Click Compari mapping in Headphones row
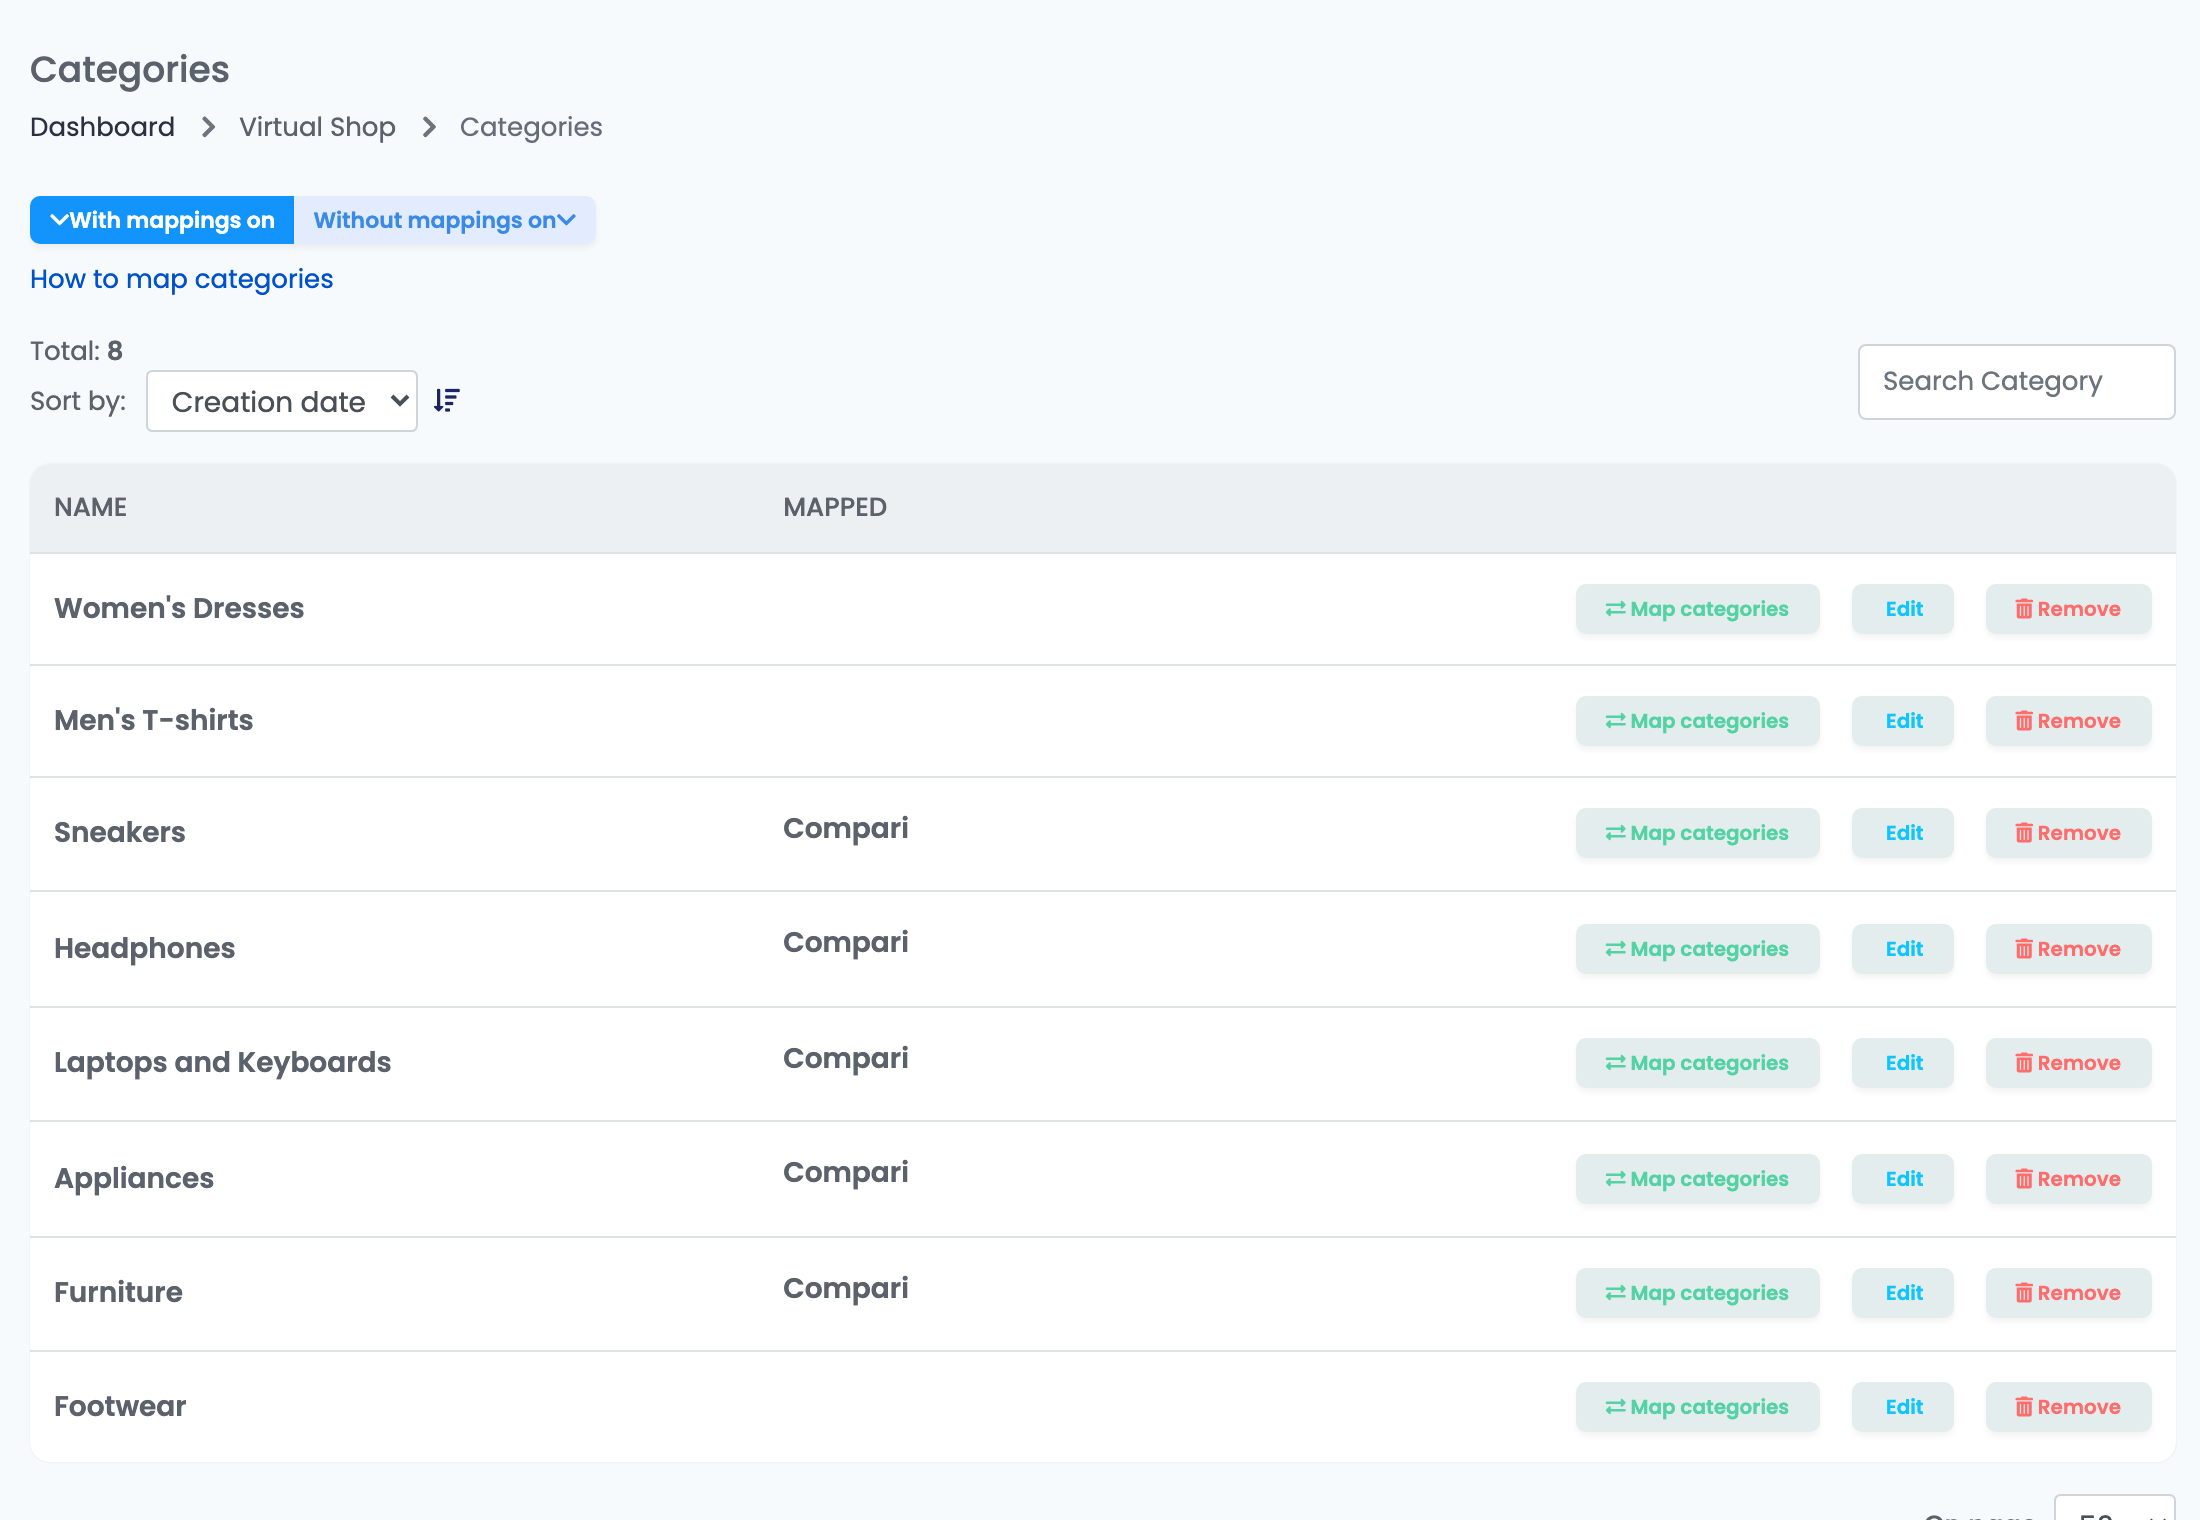This screenshot has width=2200, height=1520. coord(846,943)
